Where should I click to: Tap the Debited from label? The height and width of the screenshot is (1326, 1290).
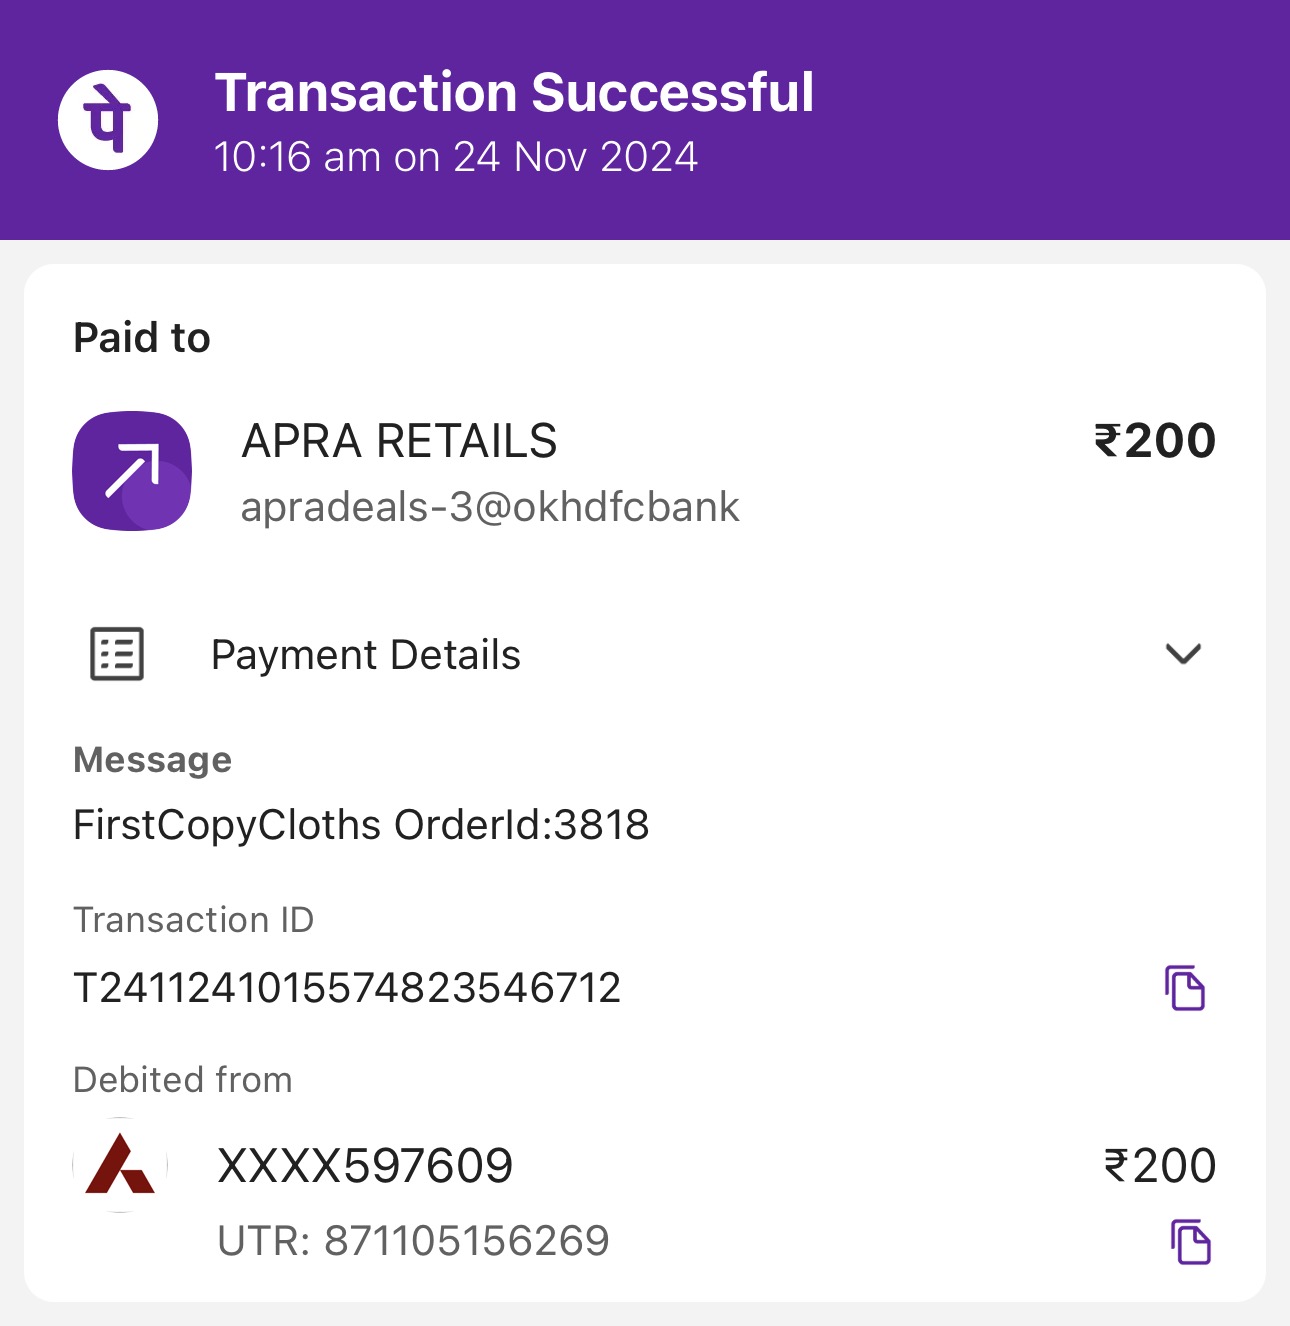183,1080
